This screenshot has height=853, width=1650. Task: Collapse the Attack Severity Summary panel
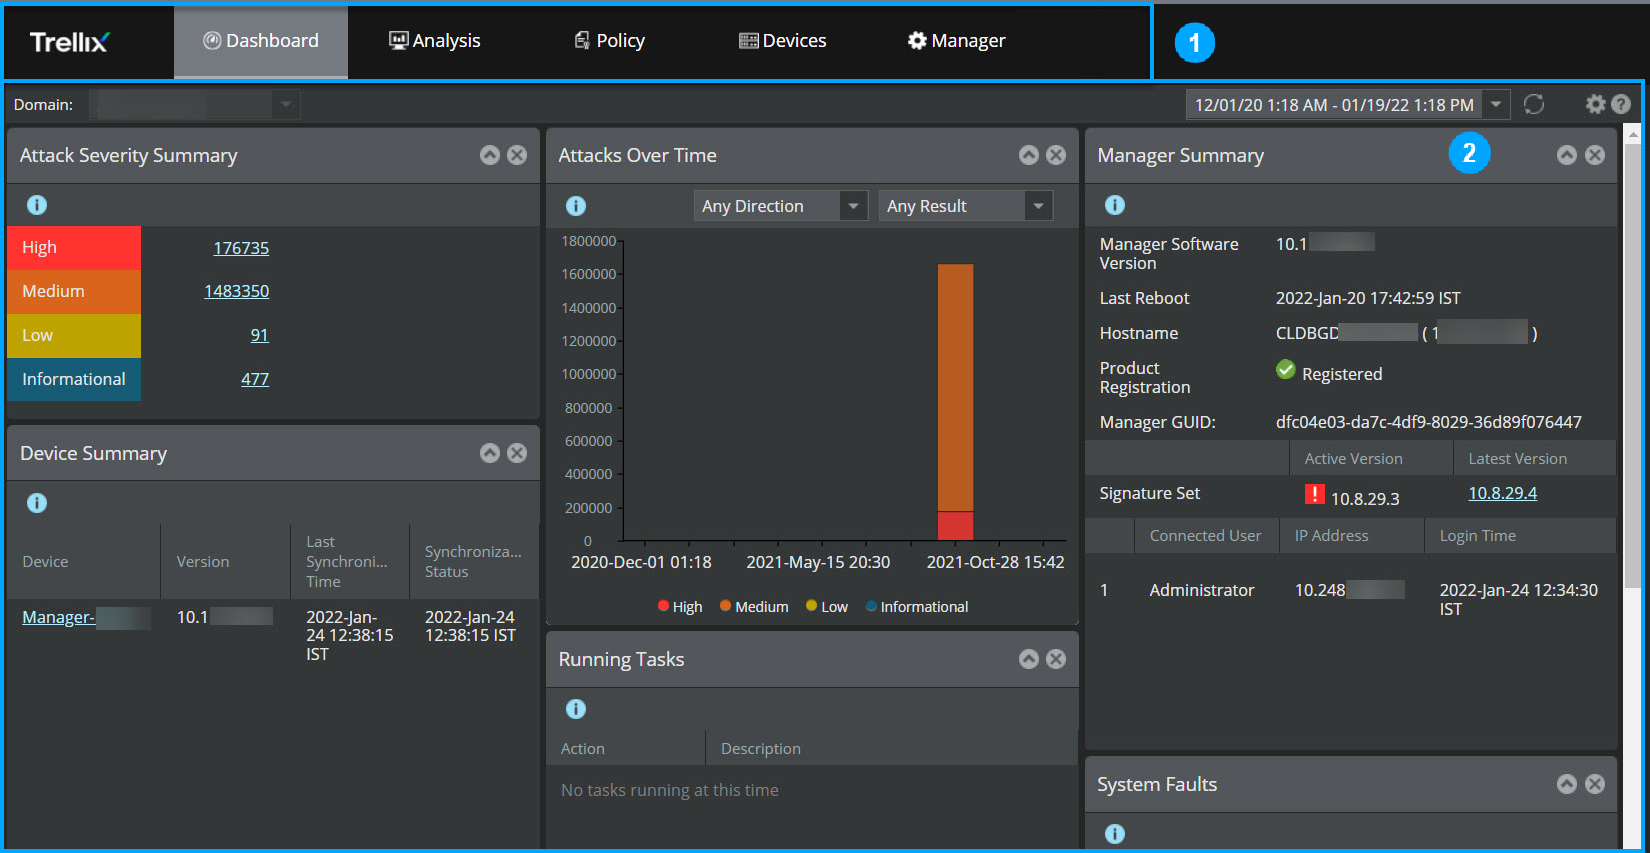coord(490,155)
